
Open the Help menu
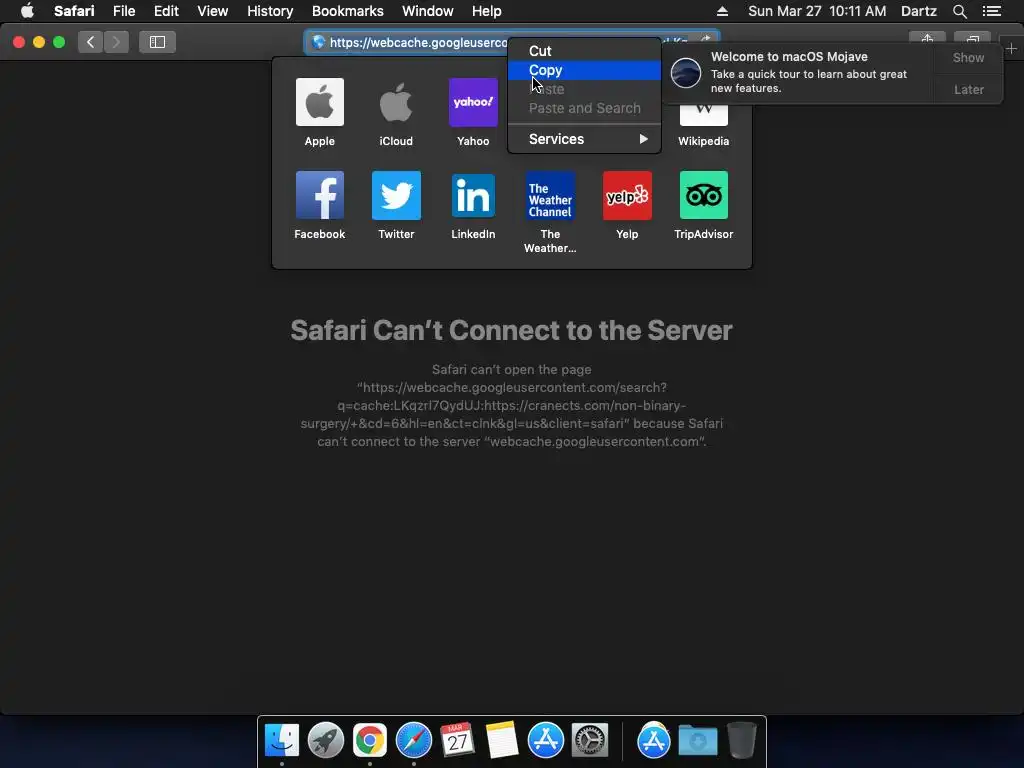[487, 11]
